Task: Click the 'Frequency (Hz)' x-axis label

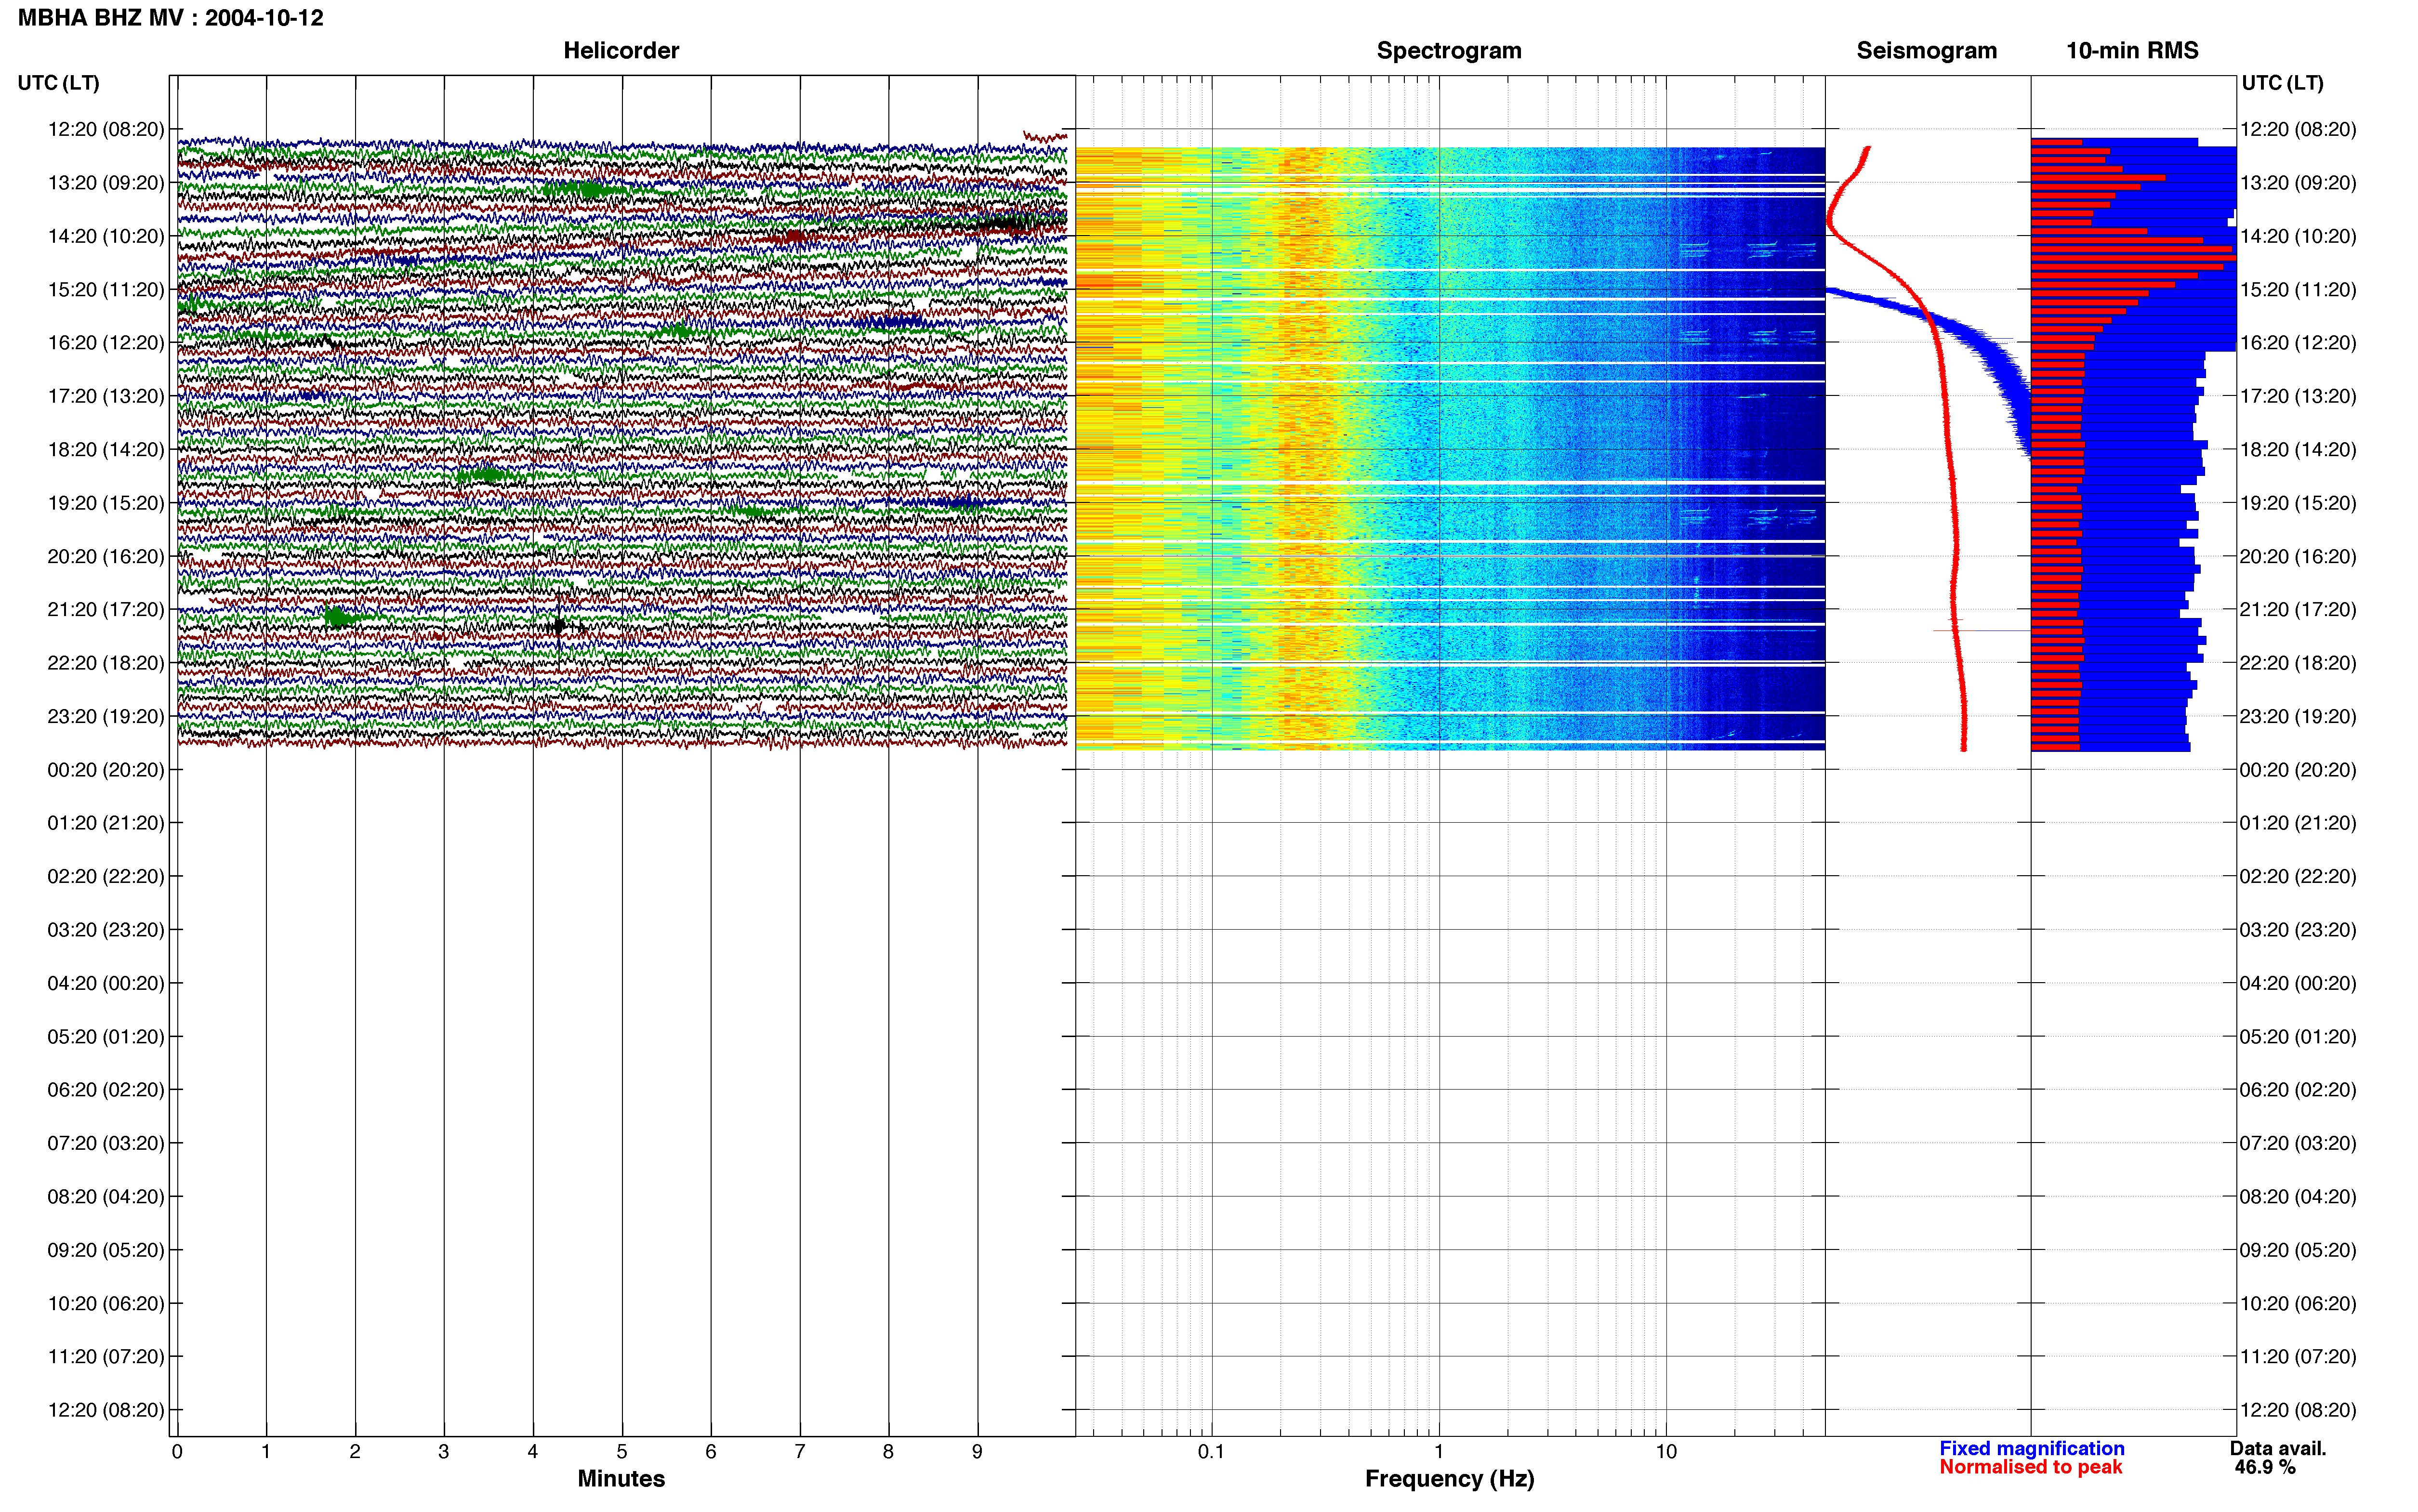Action: pos(1449,1479)
